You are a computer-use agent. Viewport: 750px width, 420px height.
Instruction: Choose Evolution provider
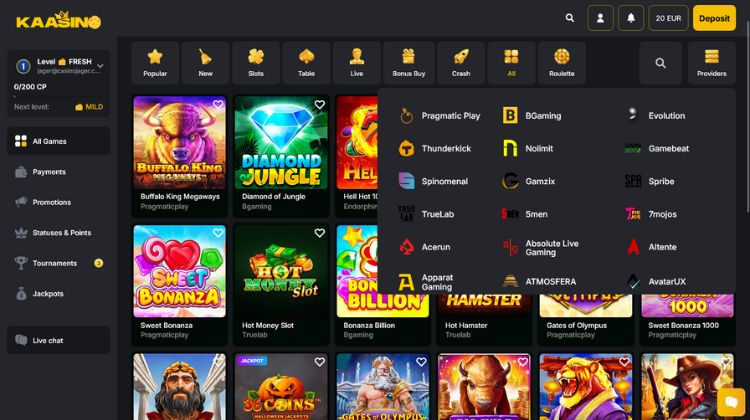(x=655, y=116)
